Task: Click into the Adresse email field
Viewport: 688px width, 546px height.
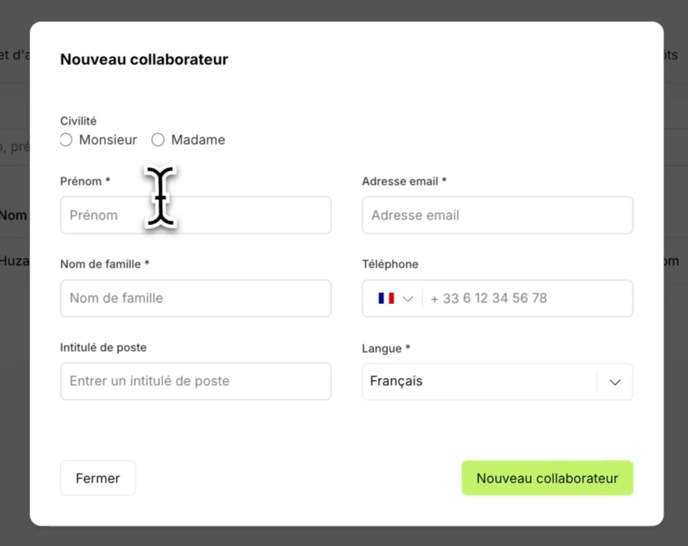Action: (497, 215)
